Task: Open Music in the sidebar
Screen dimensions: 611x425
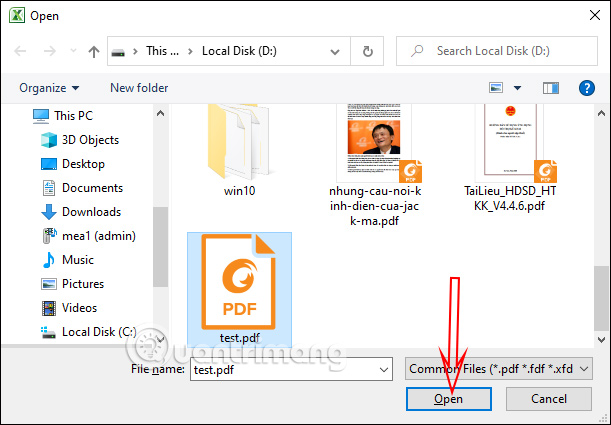Action: [x=78, y=260]
